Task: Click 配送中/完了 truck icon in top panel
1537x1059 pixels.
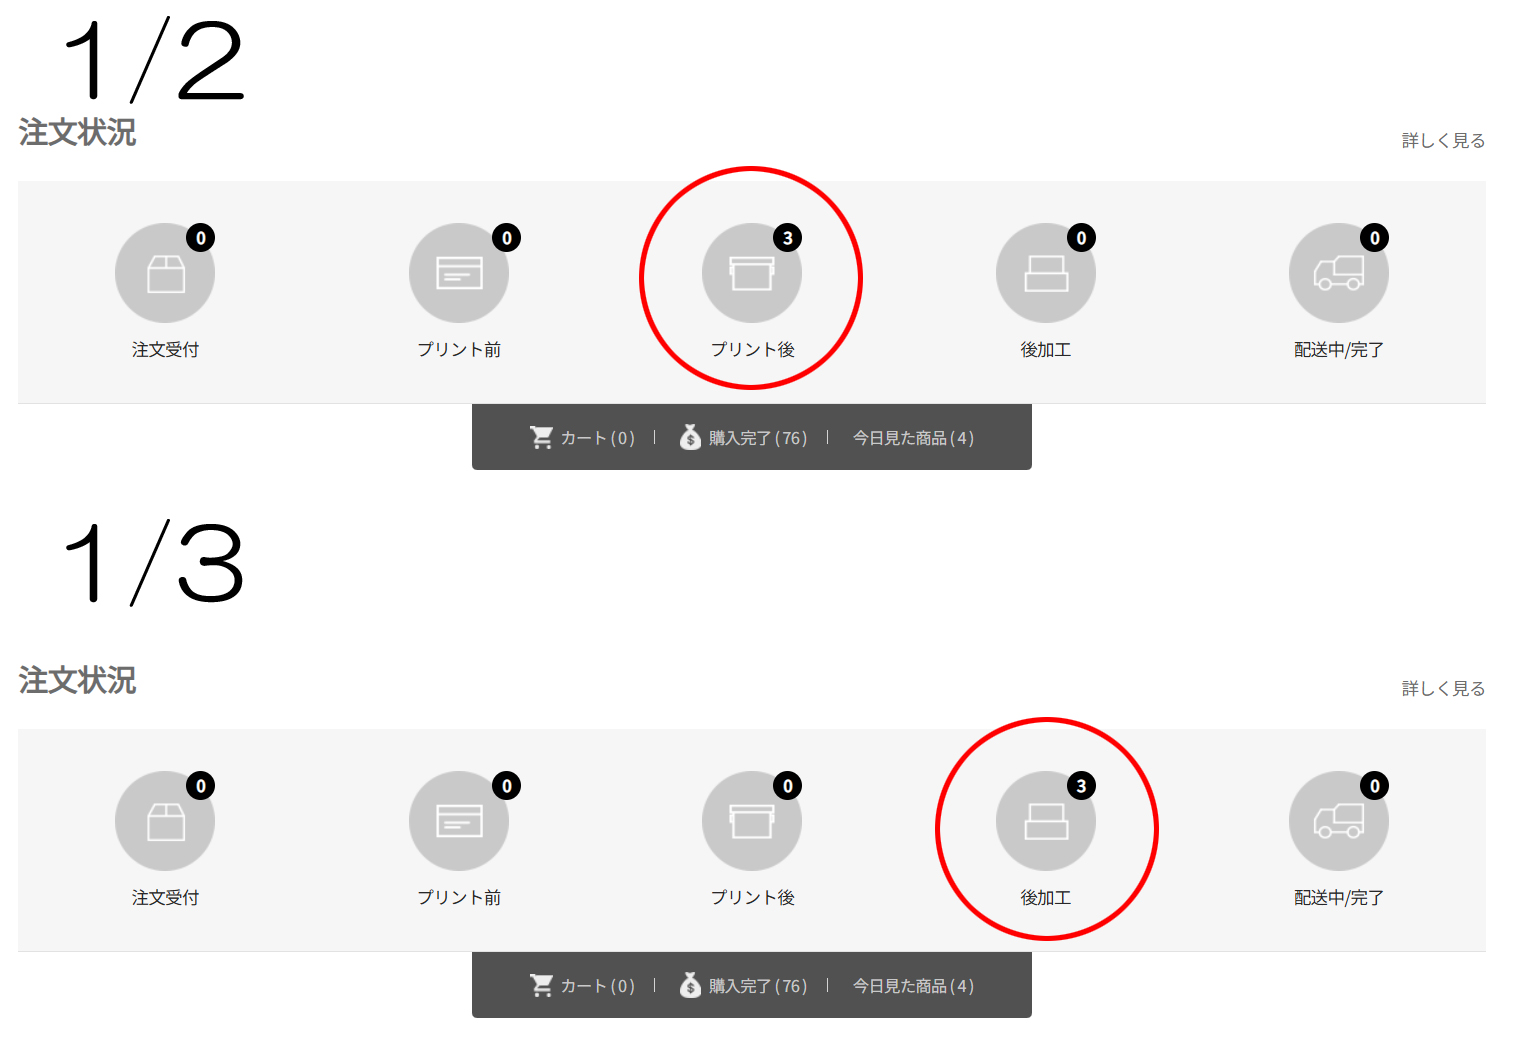Action: pyautogui.click(x=1339, y=273)
